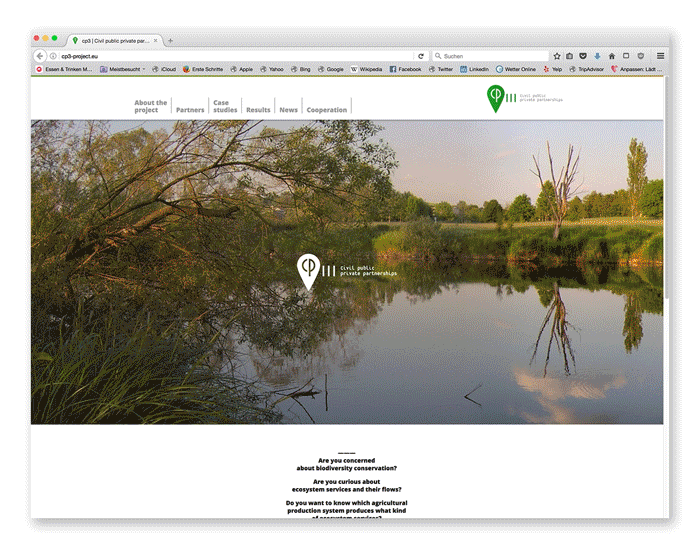Open the Wetter Online bookmark
Screen dimensions: 700x548
point(516,69)
